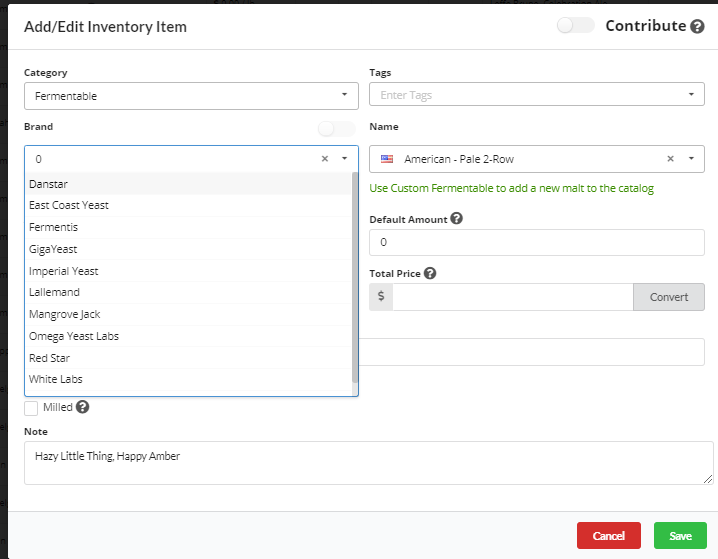Click the green Save button
Image resolution: width=718 pixels, height=559 pixels.
[x=680, y=535]
